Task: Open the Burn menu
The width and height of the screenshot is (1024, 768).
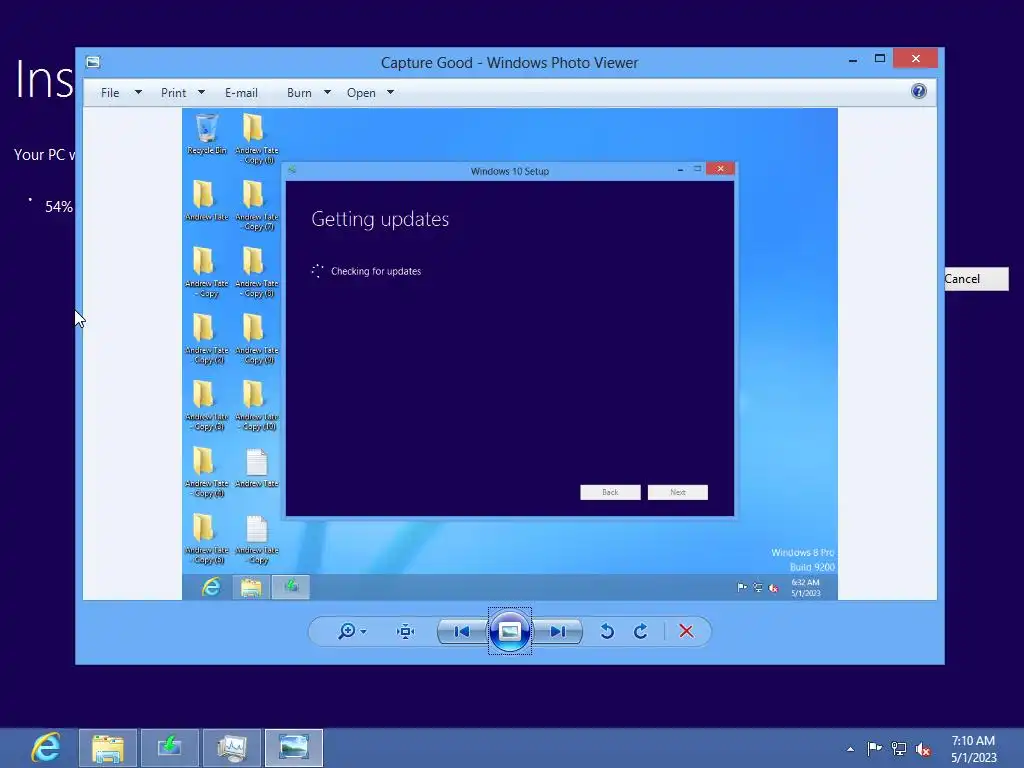Action: 299,93
